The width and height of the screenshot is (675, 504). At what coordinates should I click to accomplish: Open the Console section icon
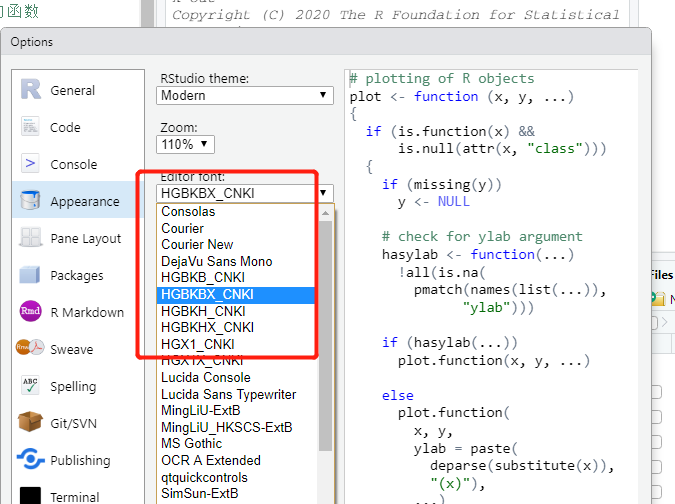(30, 164)
